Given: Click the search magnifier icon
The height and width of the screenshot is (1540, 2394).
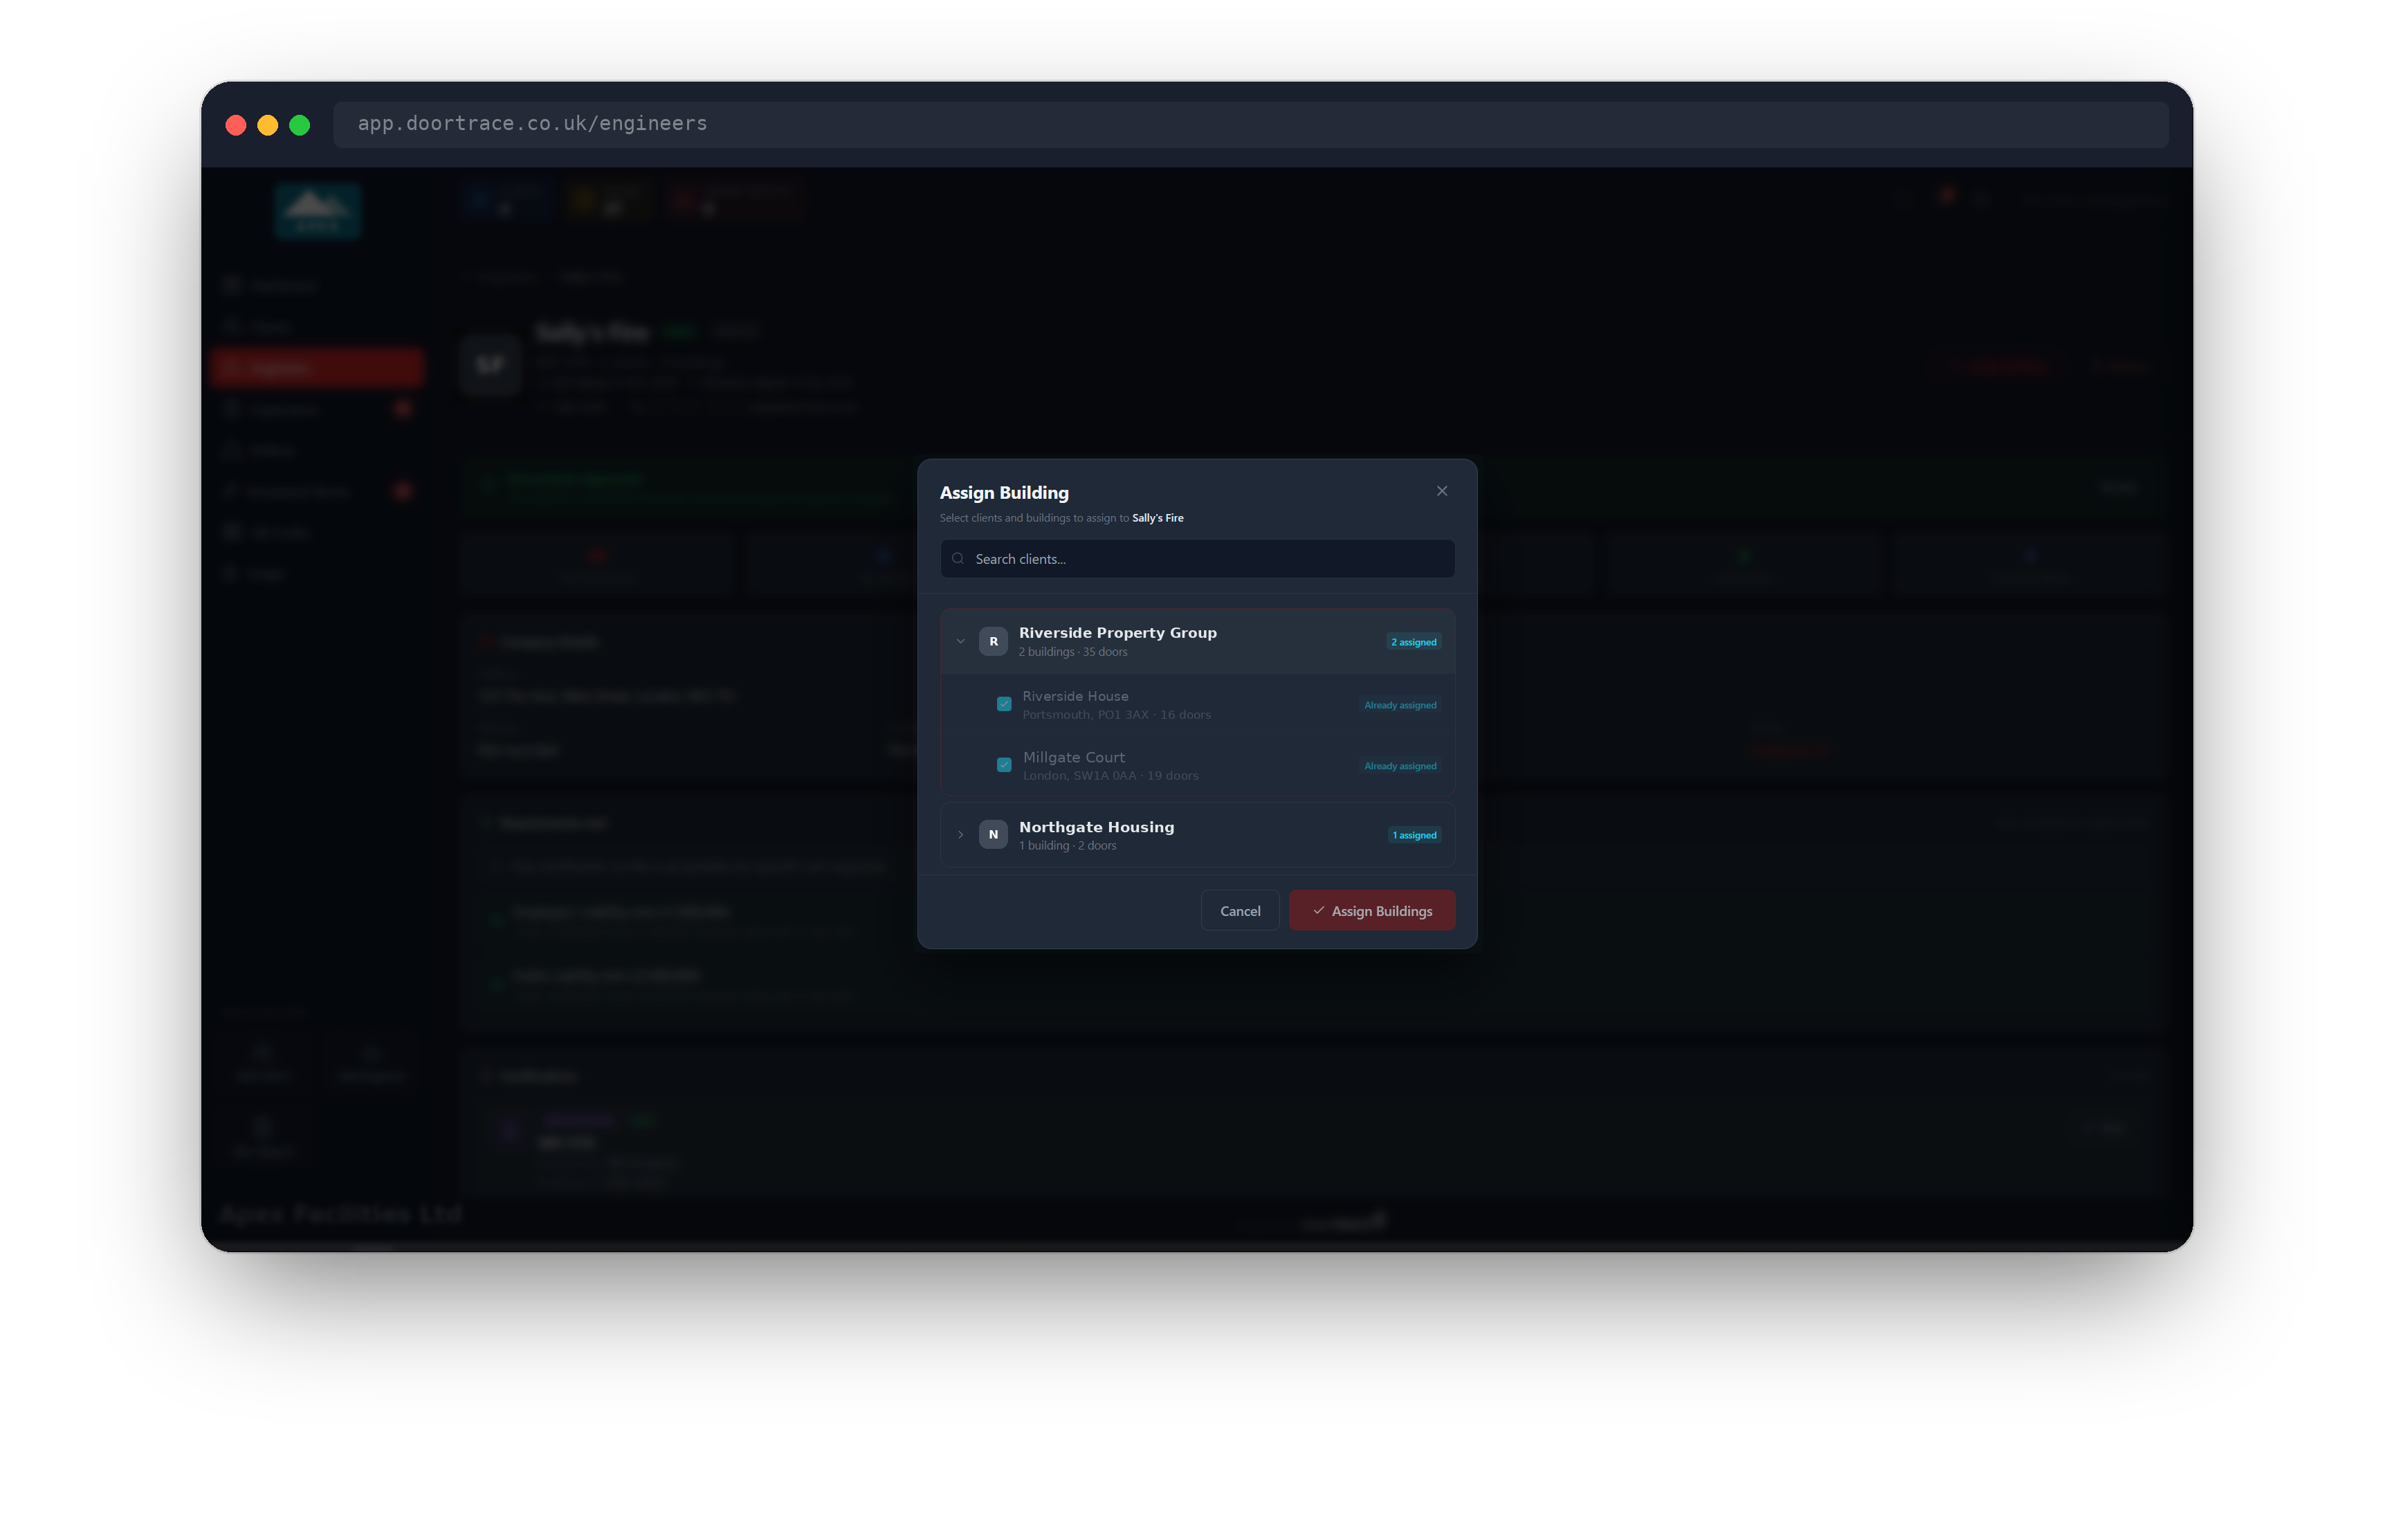Looking at the screenshot, I should tap(958, 559).
